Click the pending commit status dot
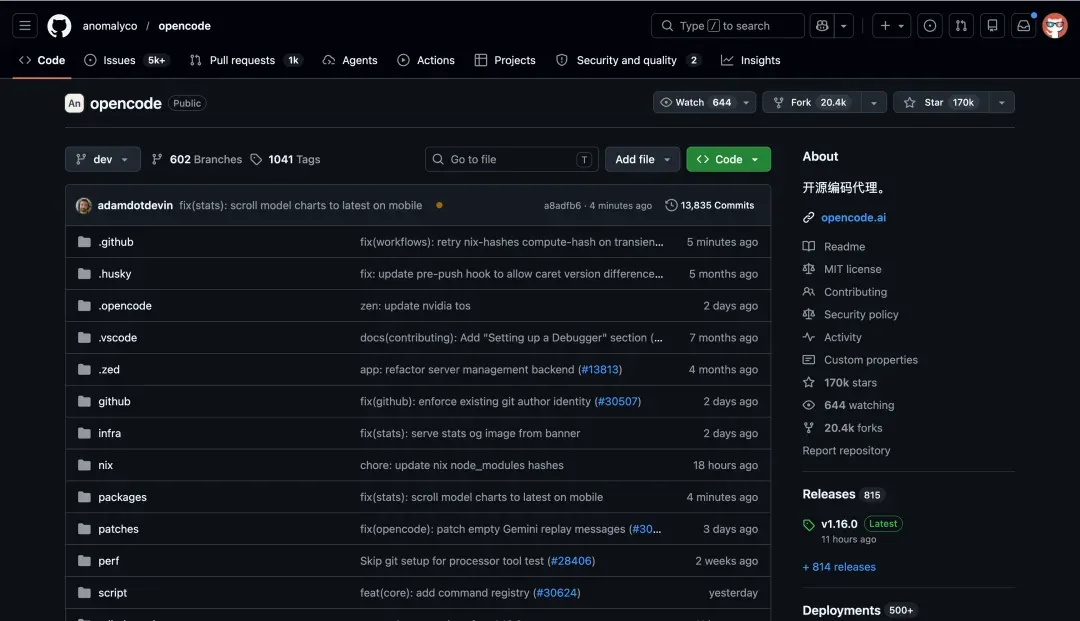This screenshot has width=1080, height=621. coord(439,205)
